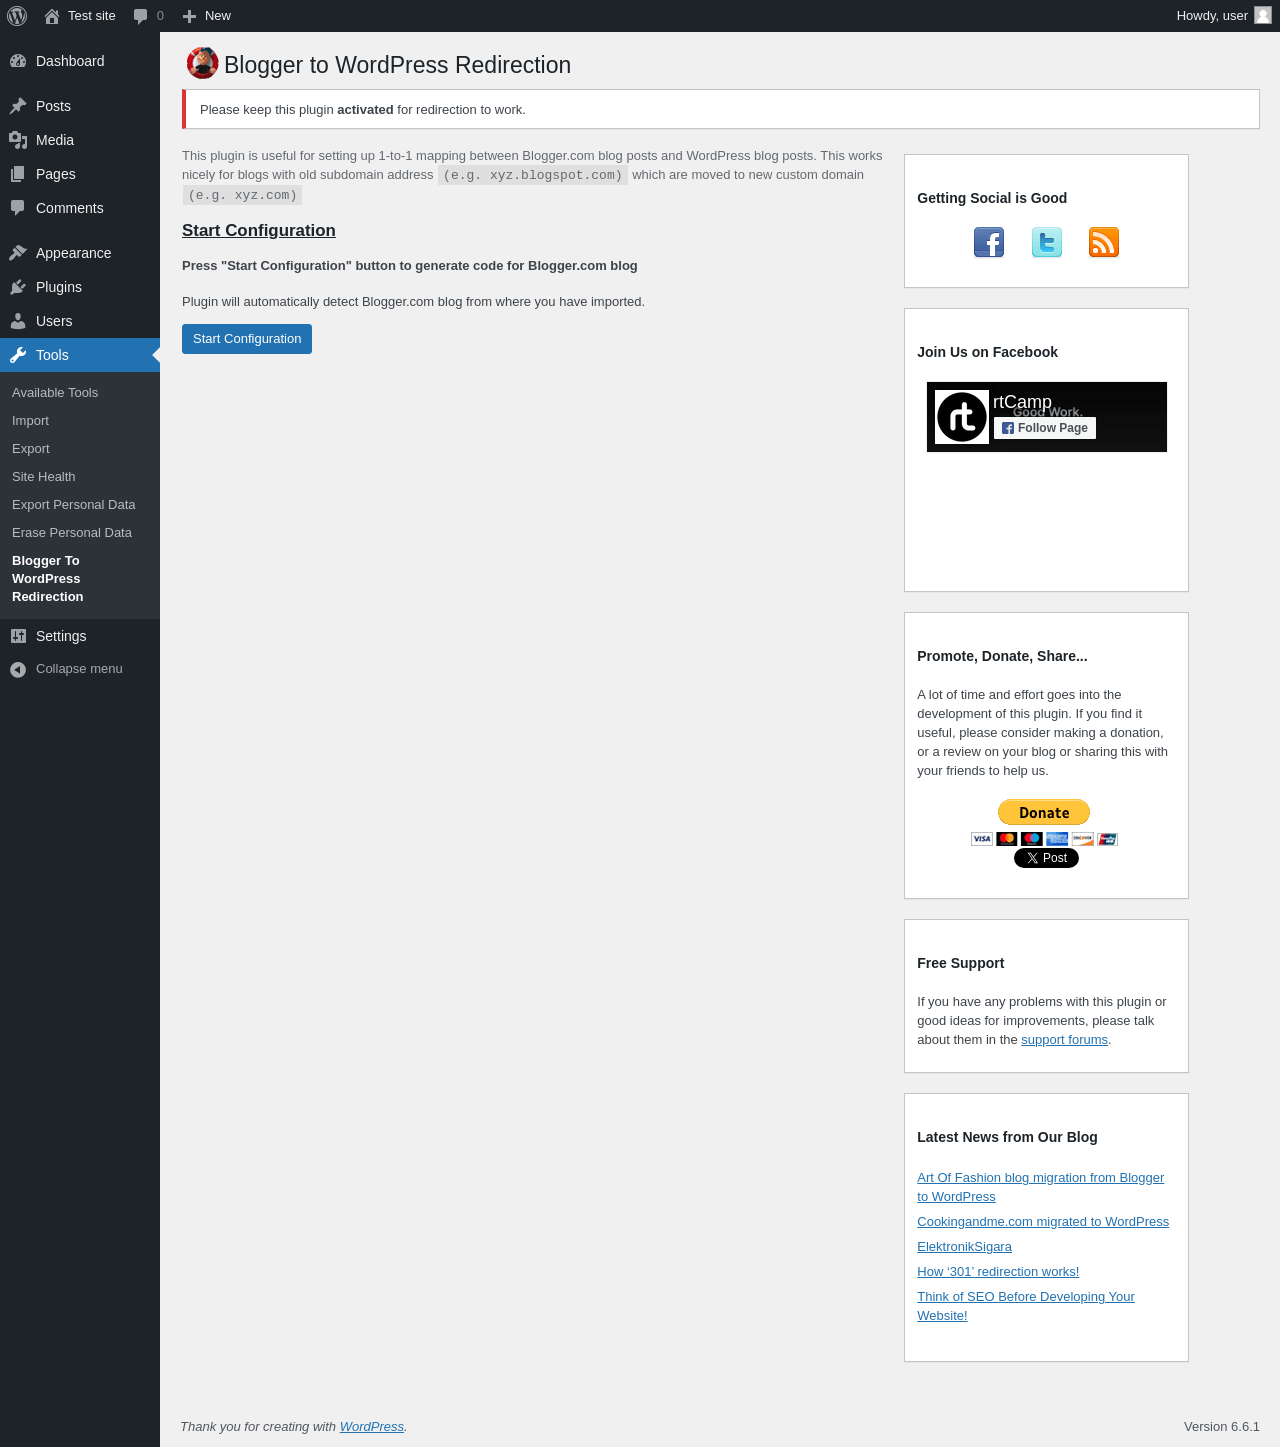Screen dimensions: 1280x1447
Task: Open How '301' redirection works link
Action: click(x=998, y=1272)
